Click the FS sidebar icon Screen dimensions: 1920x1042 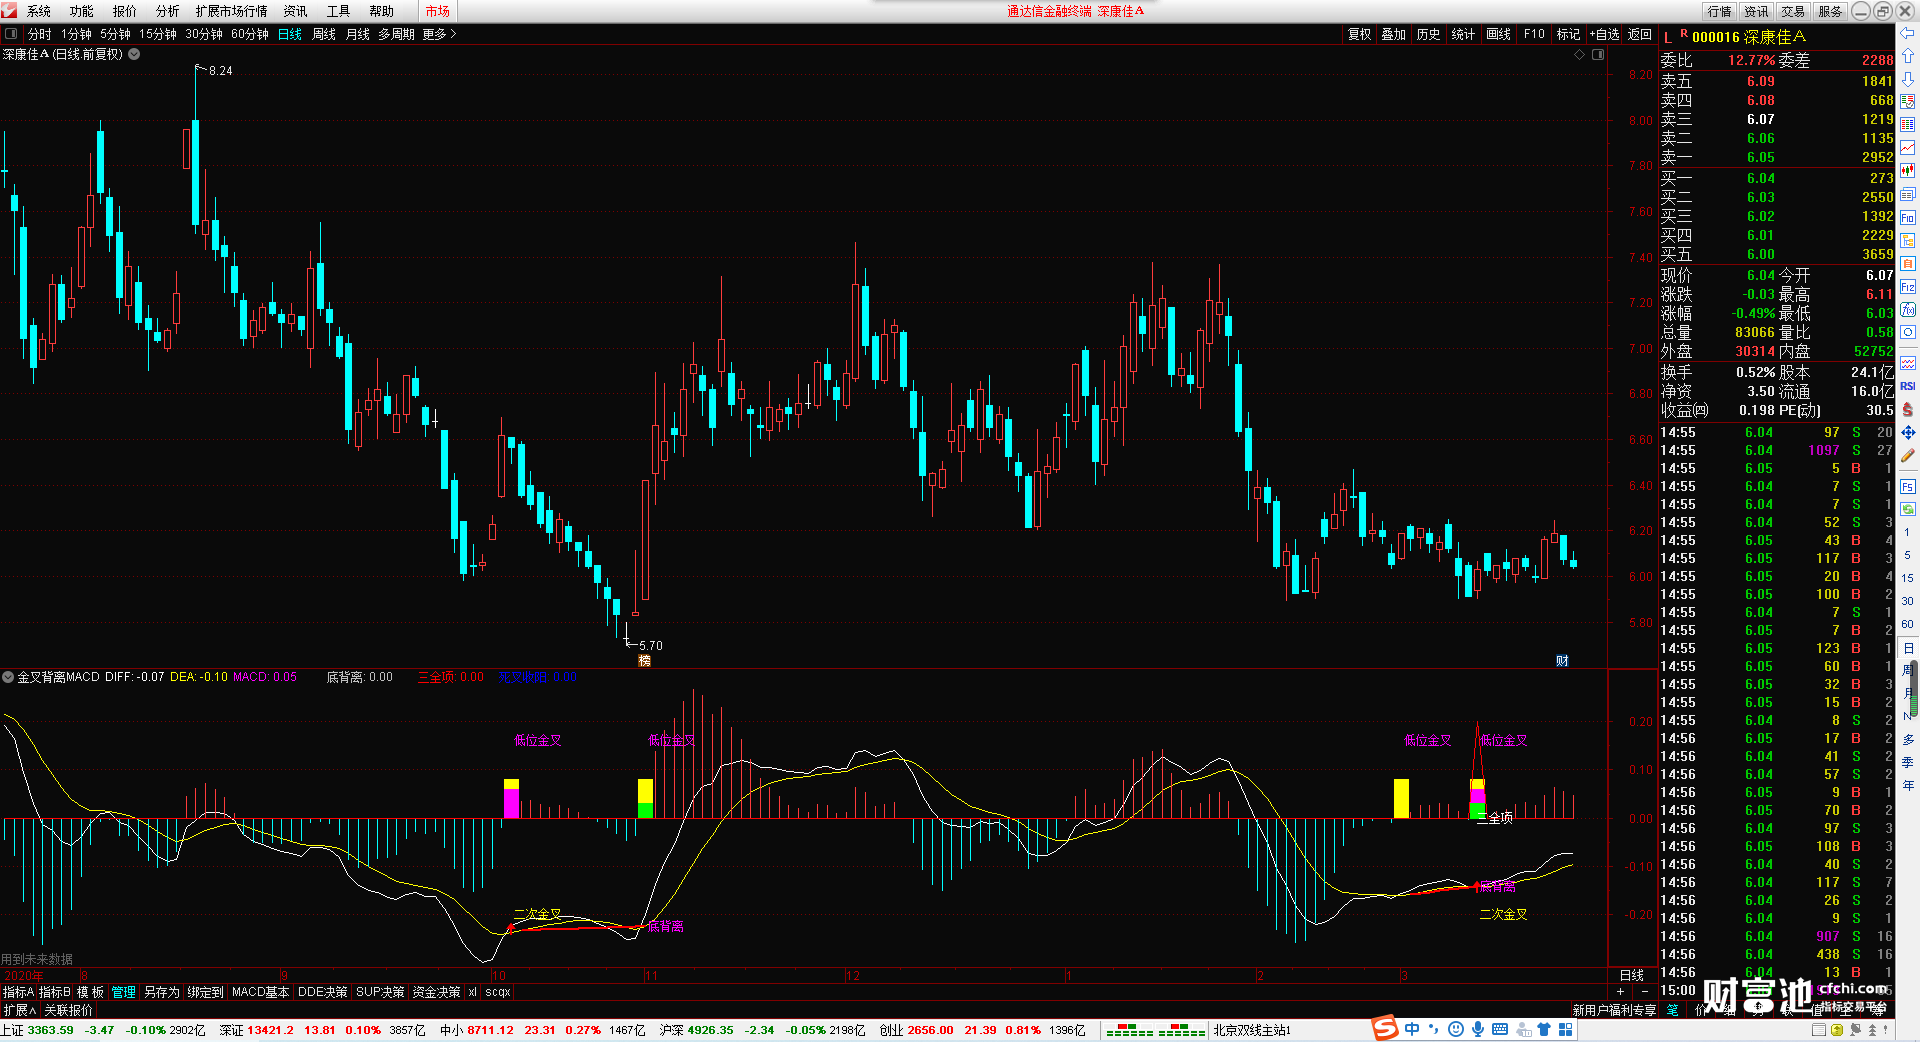(1908, 487)
